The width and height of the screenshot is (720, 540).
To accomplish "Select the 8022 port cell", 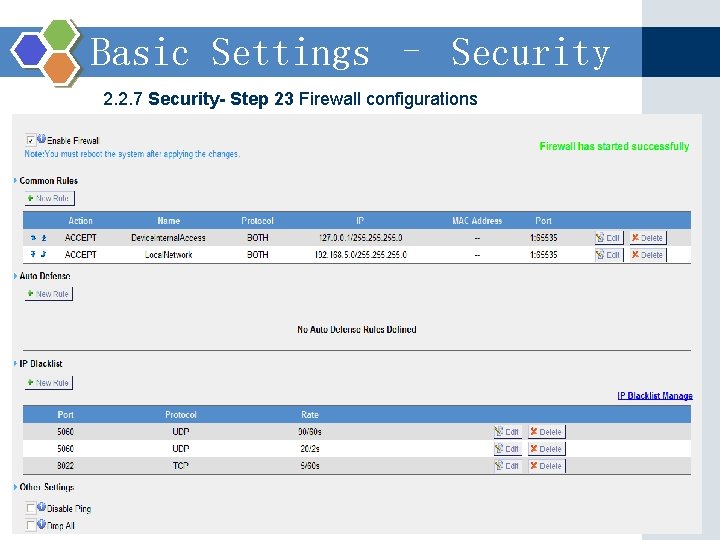I will click(x=65, y=466).
